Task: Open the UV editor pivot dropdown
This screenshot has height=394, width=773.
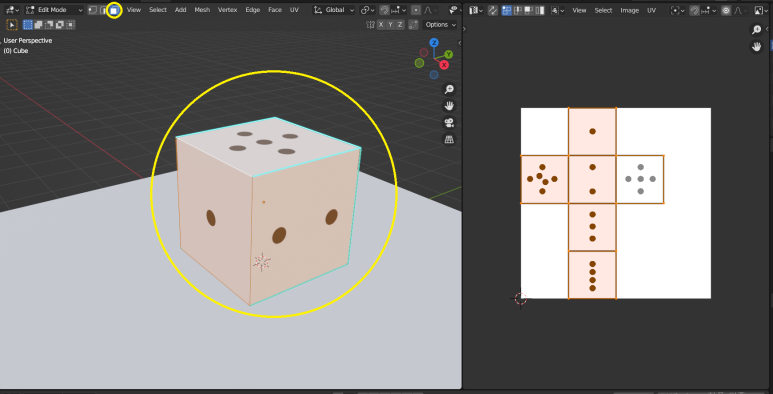Action: pyautogui.click(x=678, y=10)
